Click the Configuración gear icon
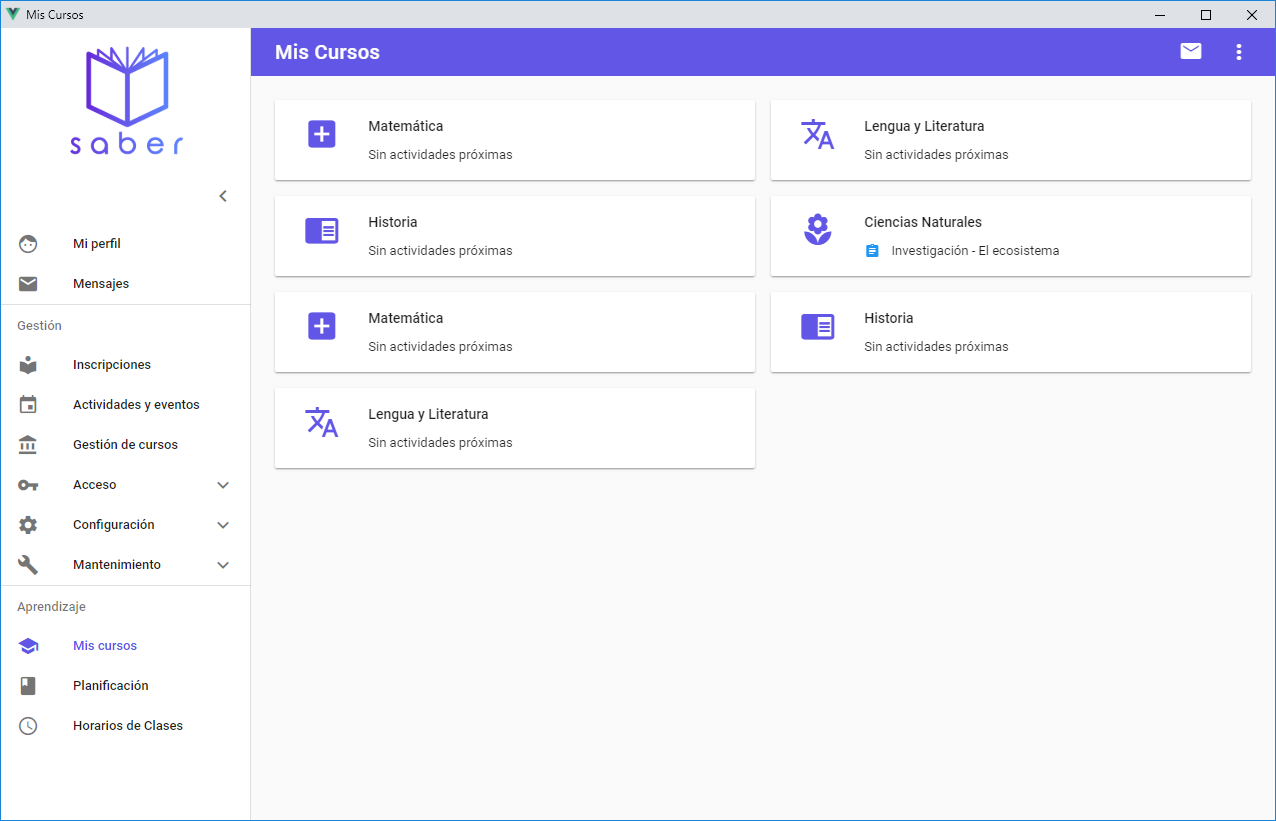1276x821 pixels. (28, 525)
